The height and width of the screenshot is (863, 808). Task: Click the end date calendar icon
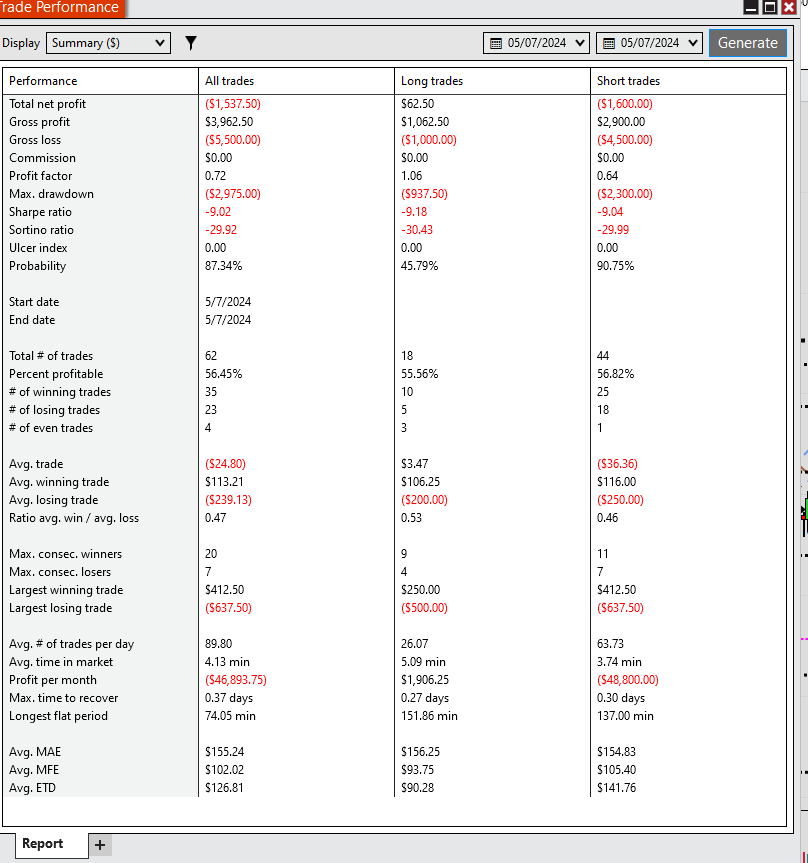tap(609, 43)
